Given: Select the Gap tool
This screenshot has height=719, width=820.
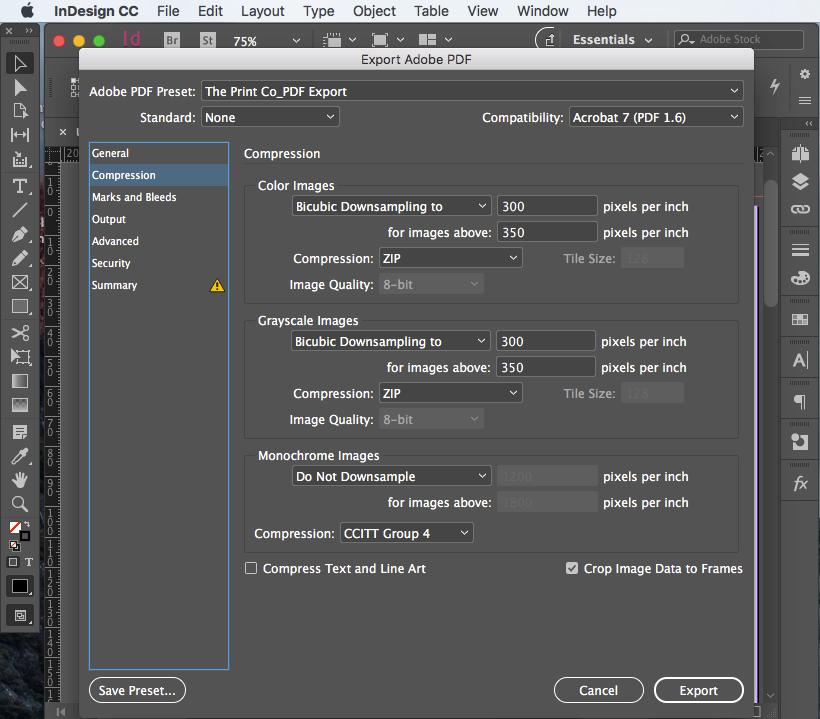Looking at the screenshot, I should 20,135.
